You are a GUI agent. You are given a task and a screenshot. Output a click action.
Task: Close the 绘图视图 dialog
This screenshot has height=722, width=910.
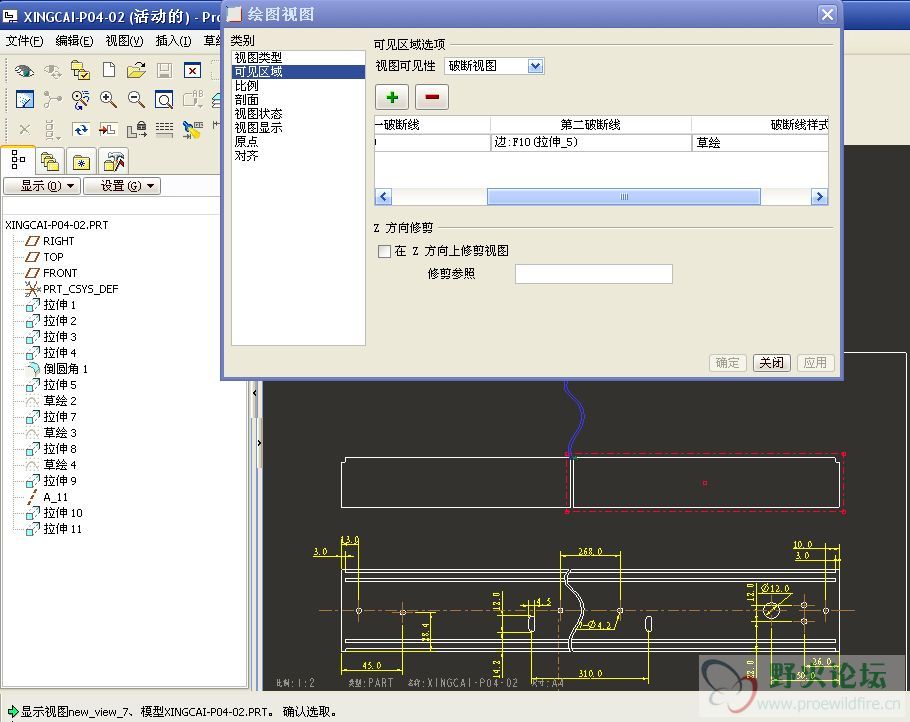click(x=828, y=15)
